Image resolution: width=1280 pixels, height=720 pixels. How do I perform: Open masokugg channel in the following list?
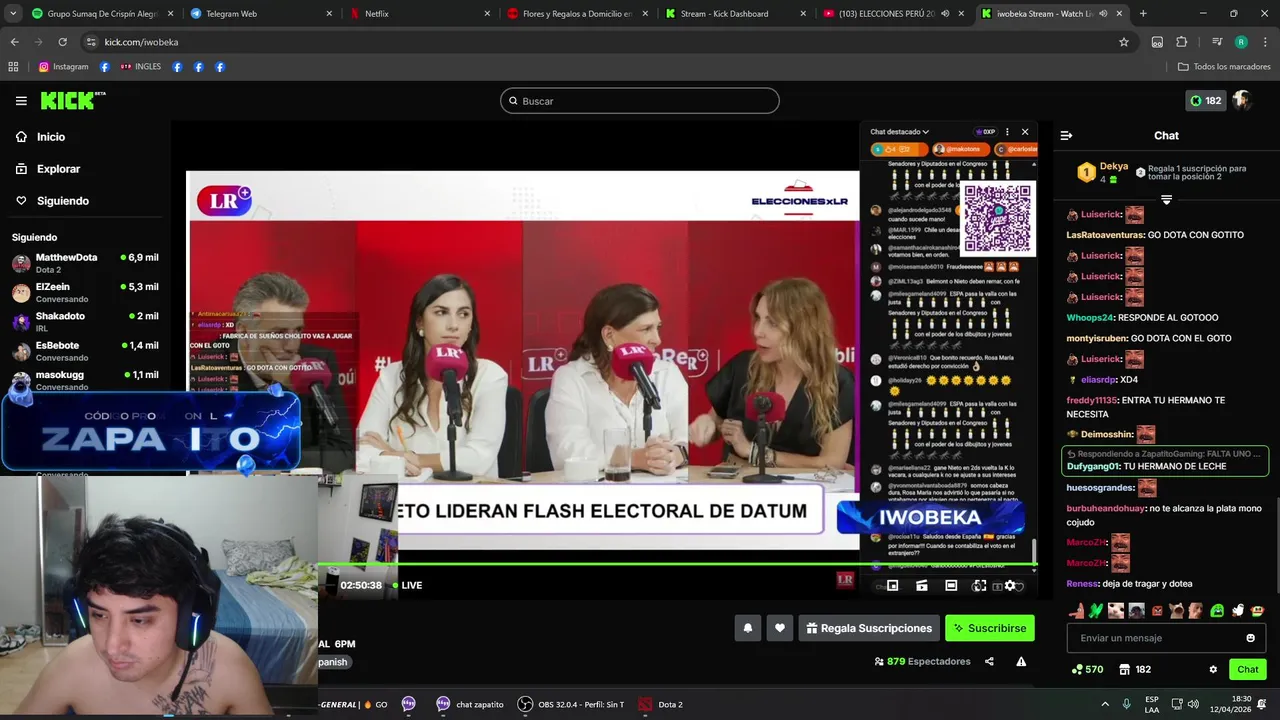85,380
